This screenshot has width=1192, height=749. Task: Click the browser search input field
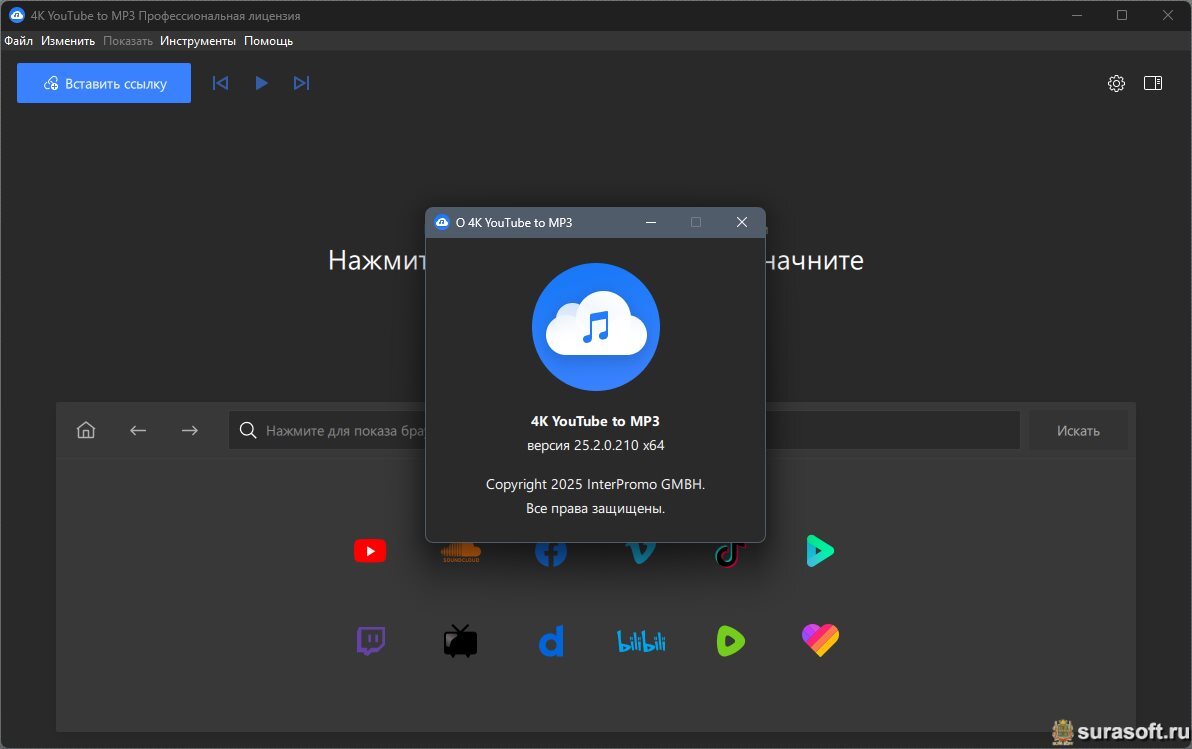pyautogui.click(x=623, y=430)
